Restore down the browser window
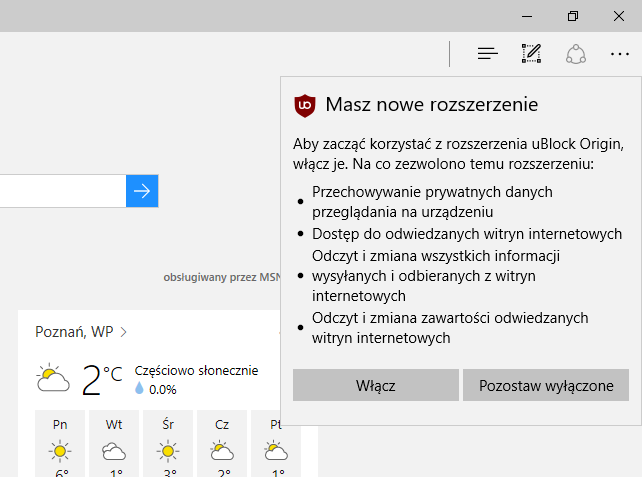 tap(573, 16)
